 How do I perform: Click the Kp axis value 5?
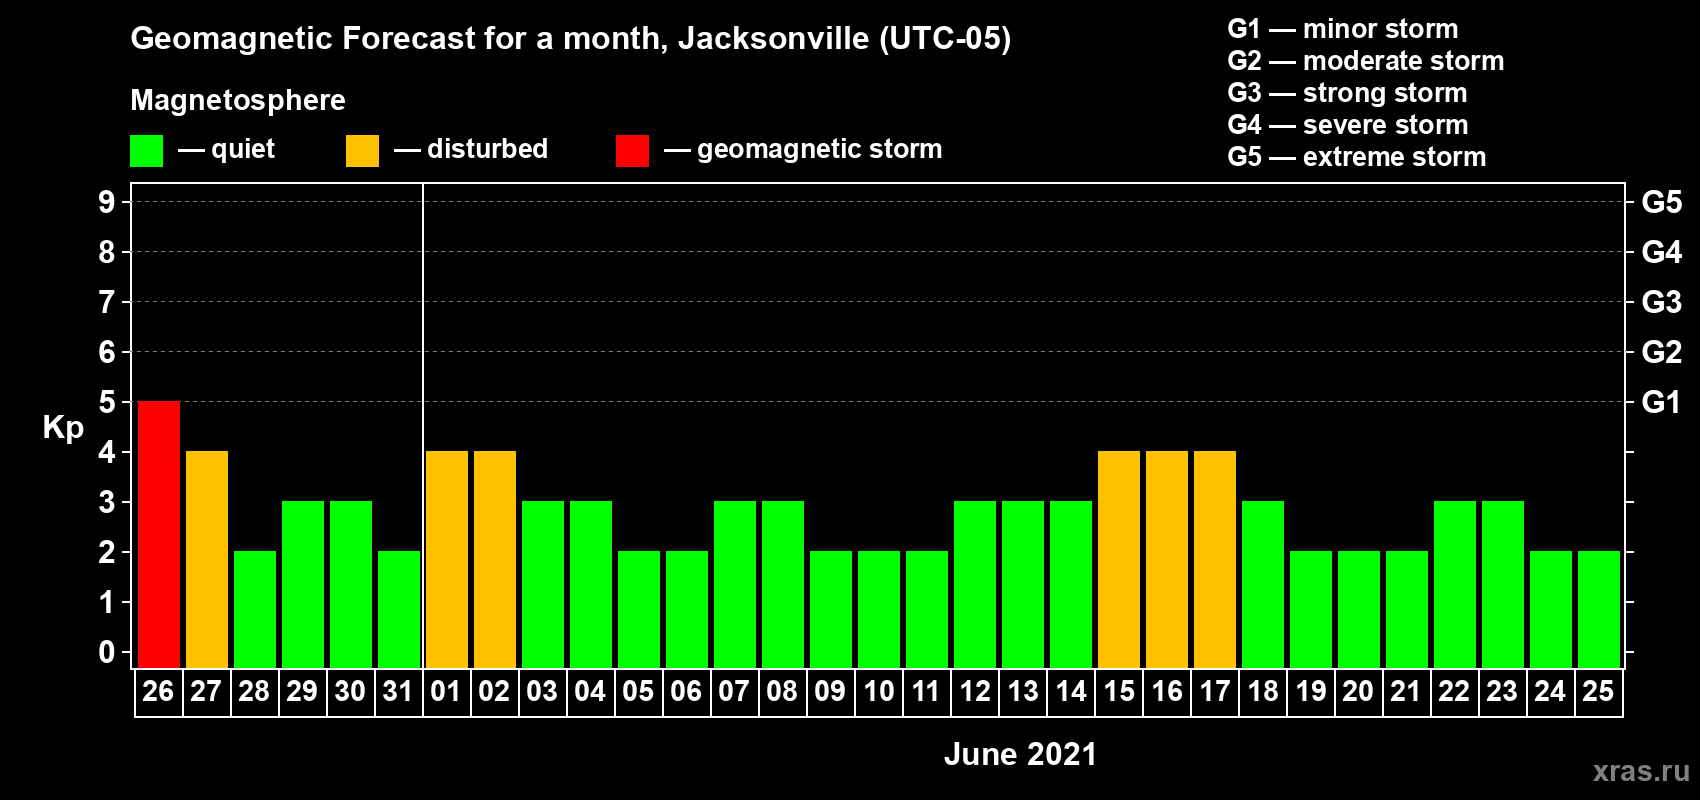pyautogui.click(x=107, y=402)
